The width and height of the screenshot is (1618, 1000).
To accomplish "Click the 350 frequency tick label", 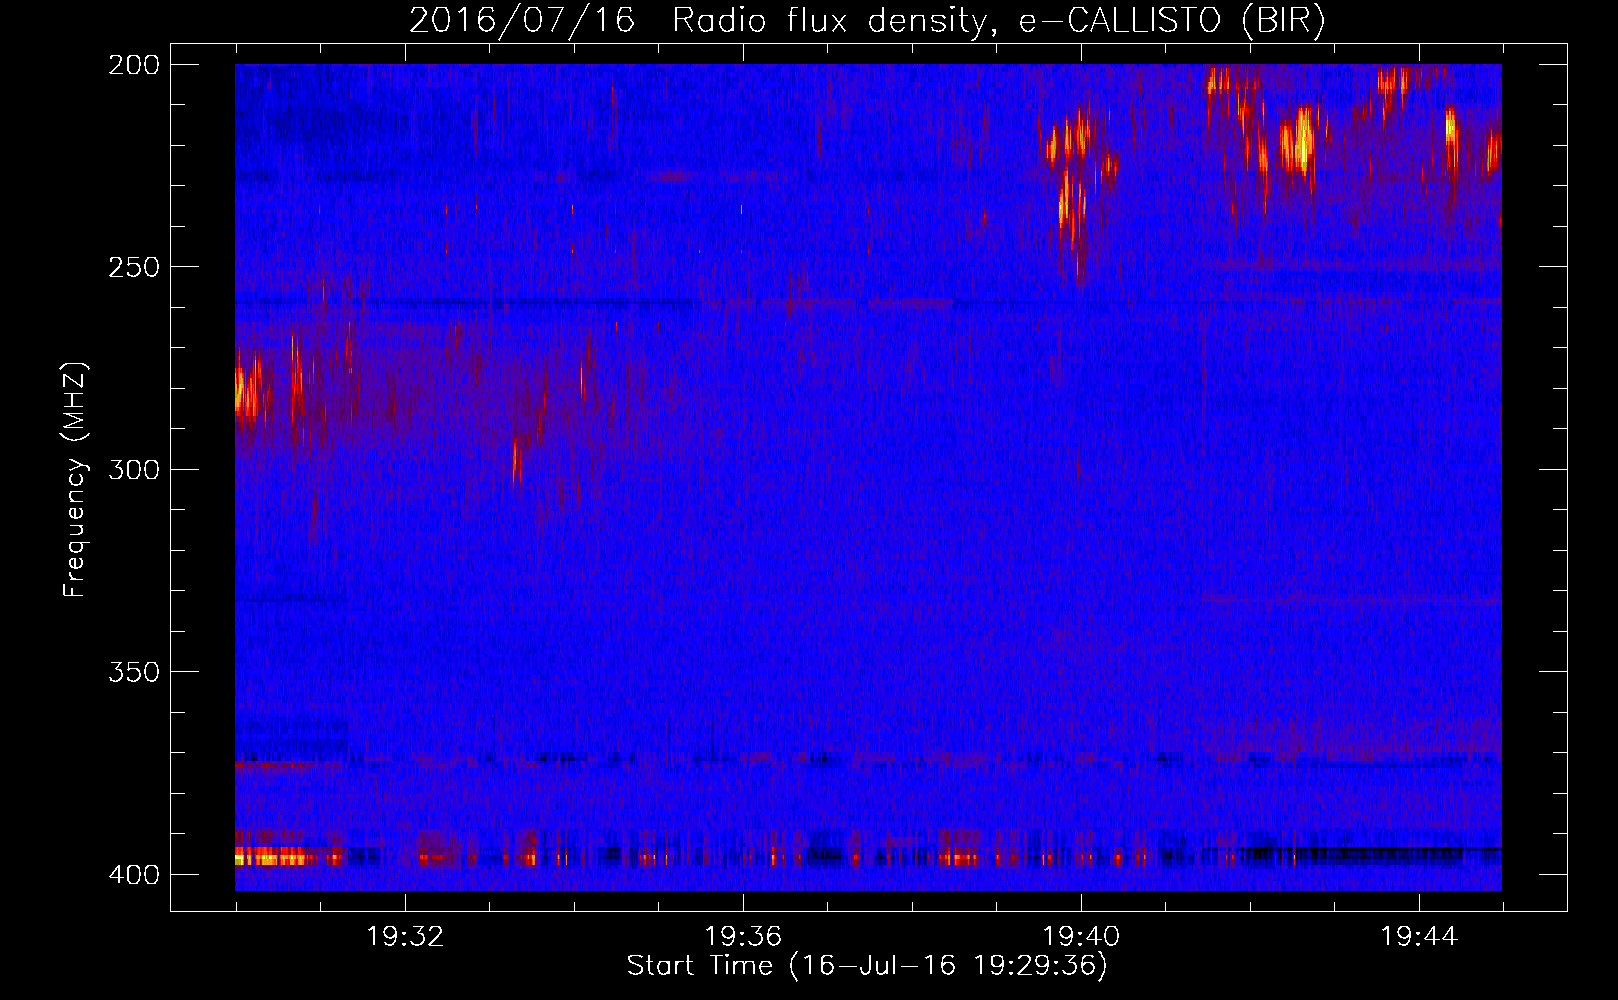I will (x=134, y=672).
